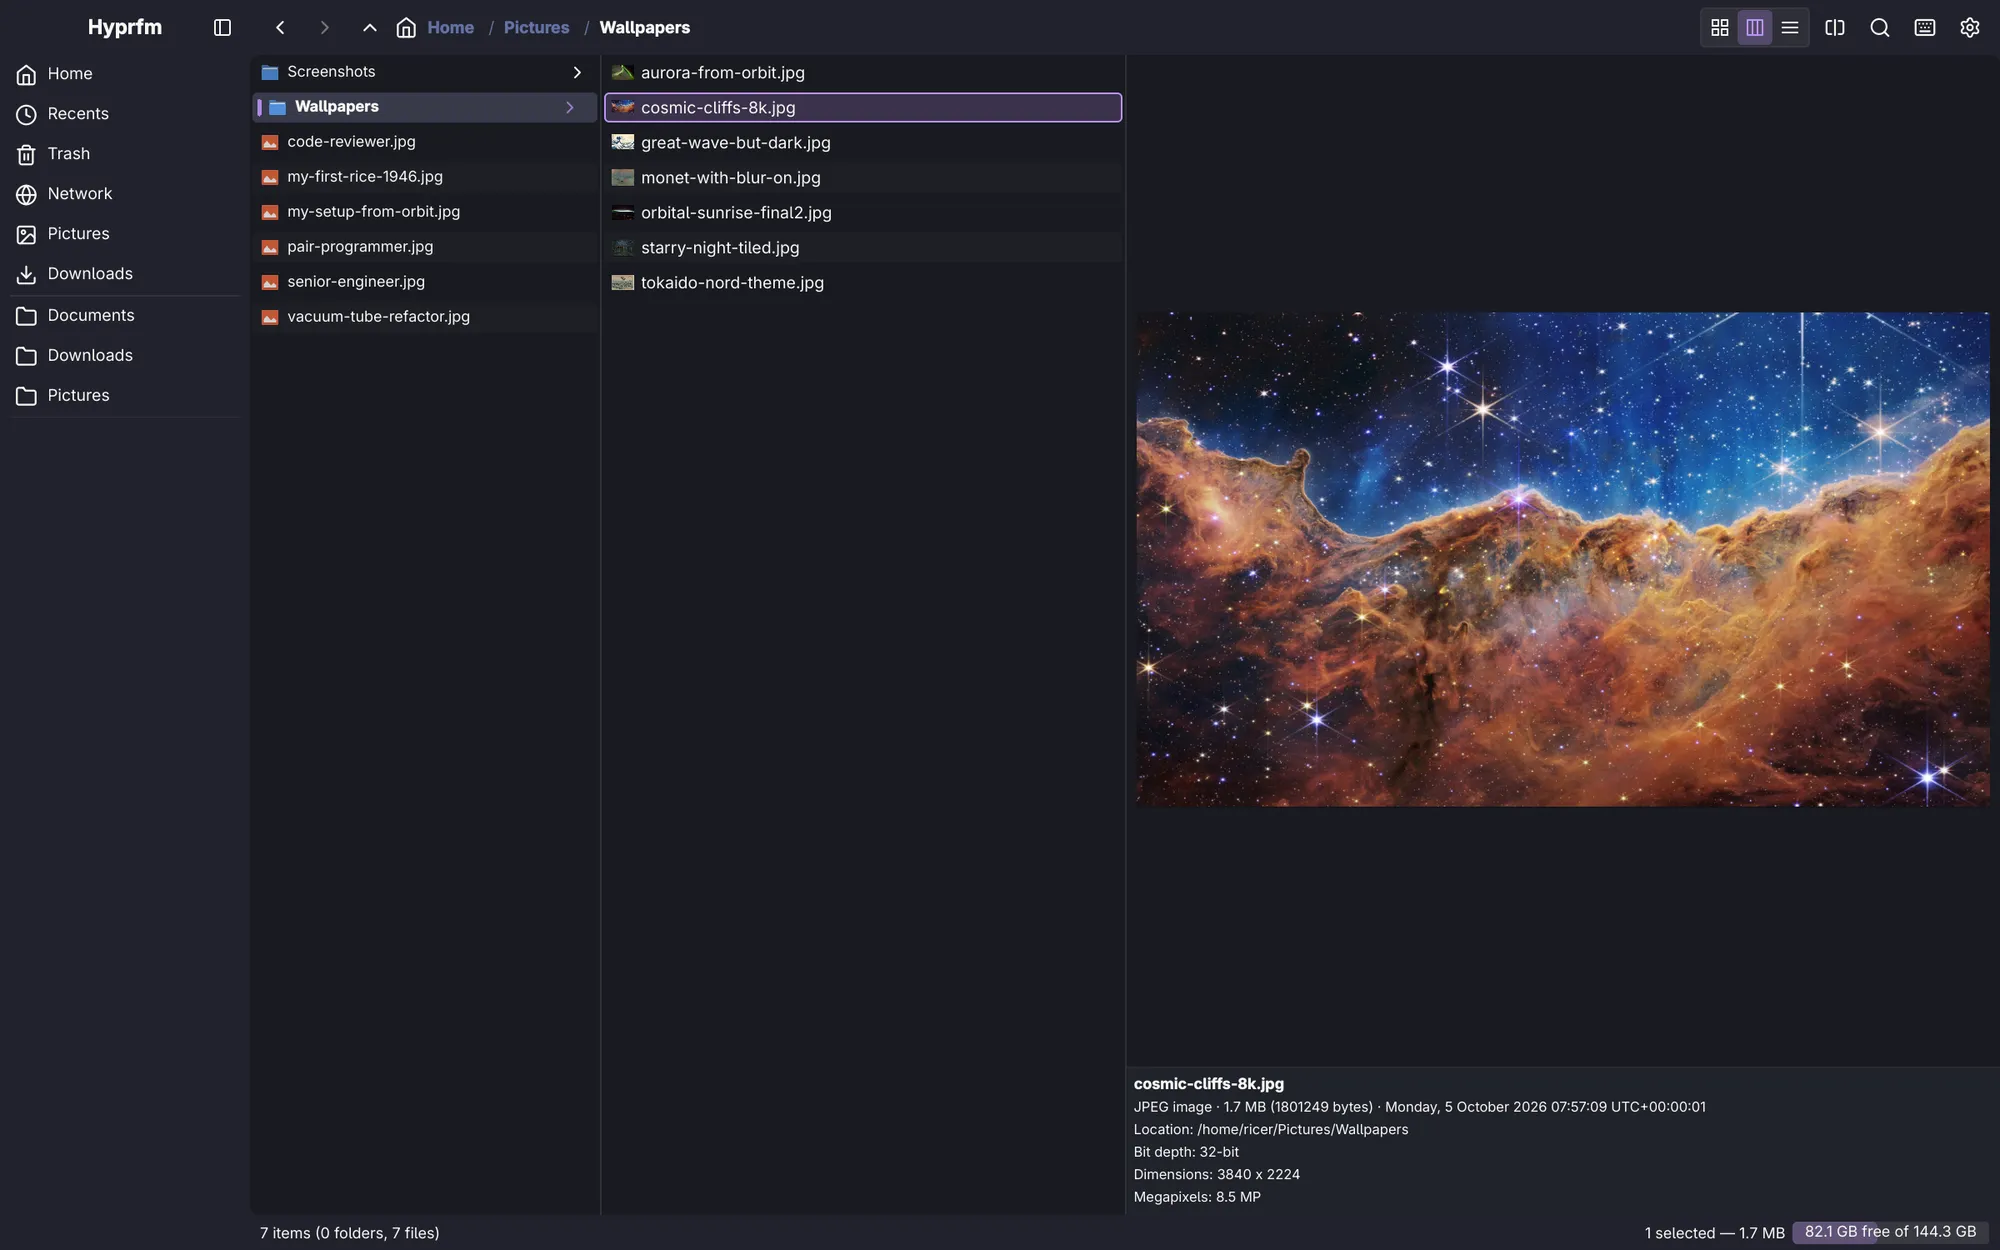Click monet-with-blur-on.jpg thumbnail icon

623,177
